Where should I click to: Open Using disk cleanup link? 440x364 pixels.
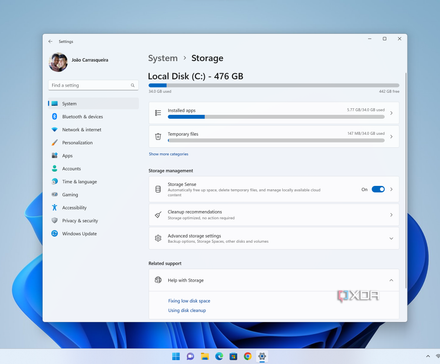[187, 310]
